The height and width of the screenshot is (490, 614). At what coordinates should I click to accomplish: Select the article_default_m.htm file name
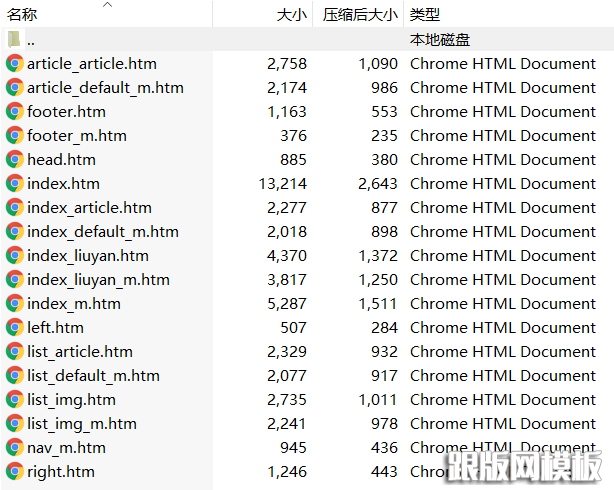pyautogui.click(x=105, y=88)
